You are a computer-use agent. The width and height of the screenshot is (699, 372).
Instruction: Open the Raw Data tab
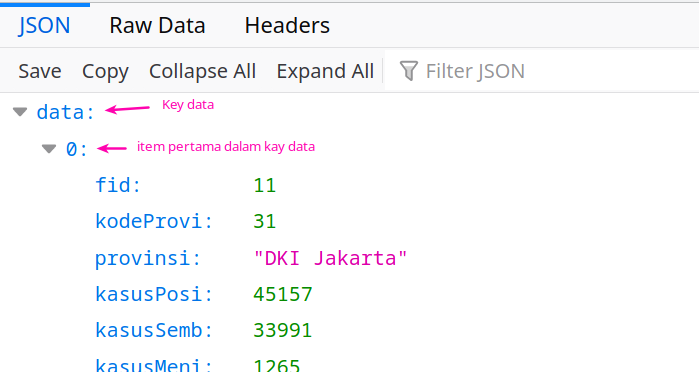pyautogui.click(x=157, y=25)
